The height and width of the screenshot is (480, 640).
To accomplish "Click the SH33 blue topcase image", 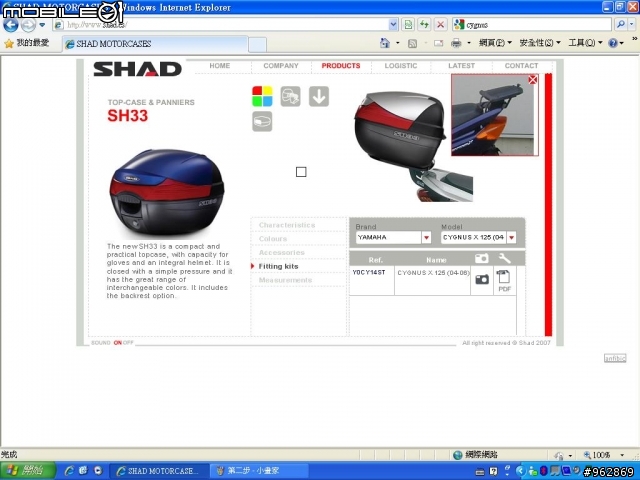I will pos(167,192).
